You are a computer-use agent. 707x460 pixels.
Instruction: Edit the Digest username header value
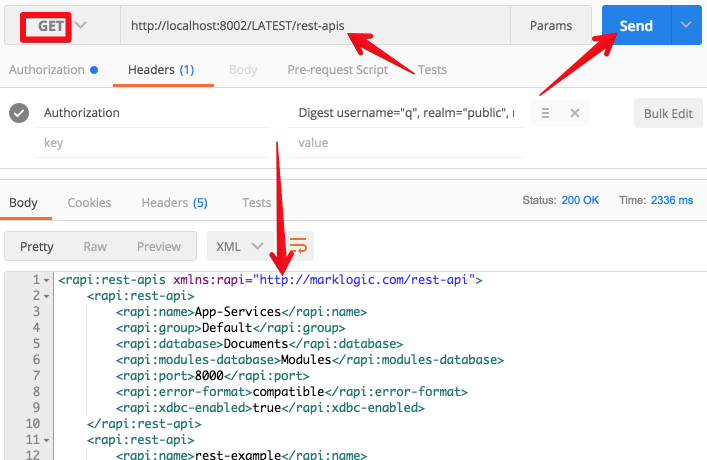[x=406, y=113]
